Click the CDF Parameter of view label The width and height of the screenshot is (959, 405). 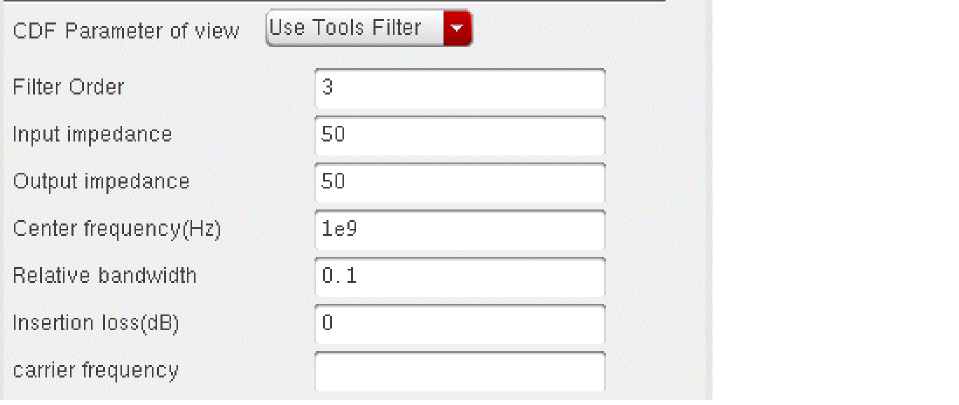pyautogui.click(x=126, y=31)
